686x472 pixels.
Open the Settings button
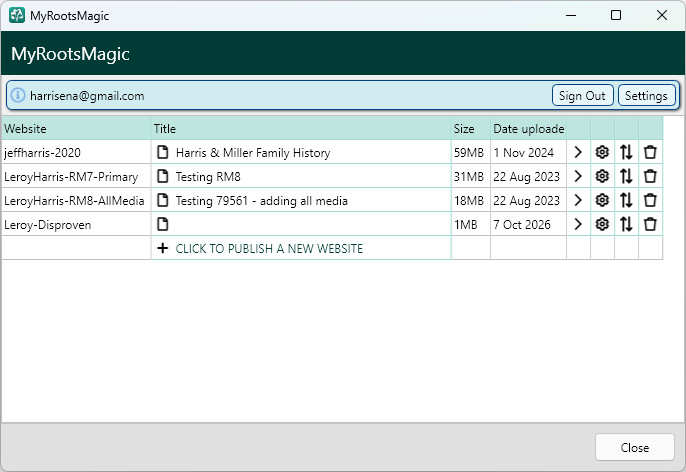click(x=646, y=95)
